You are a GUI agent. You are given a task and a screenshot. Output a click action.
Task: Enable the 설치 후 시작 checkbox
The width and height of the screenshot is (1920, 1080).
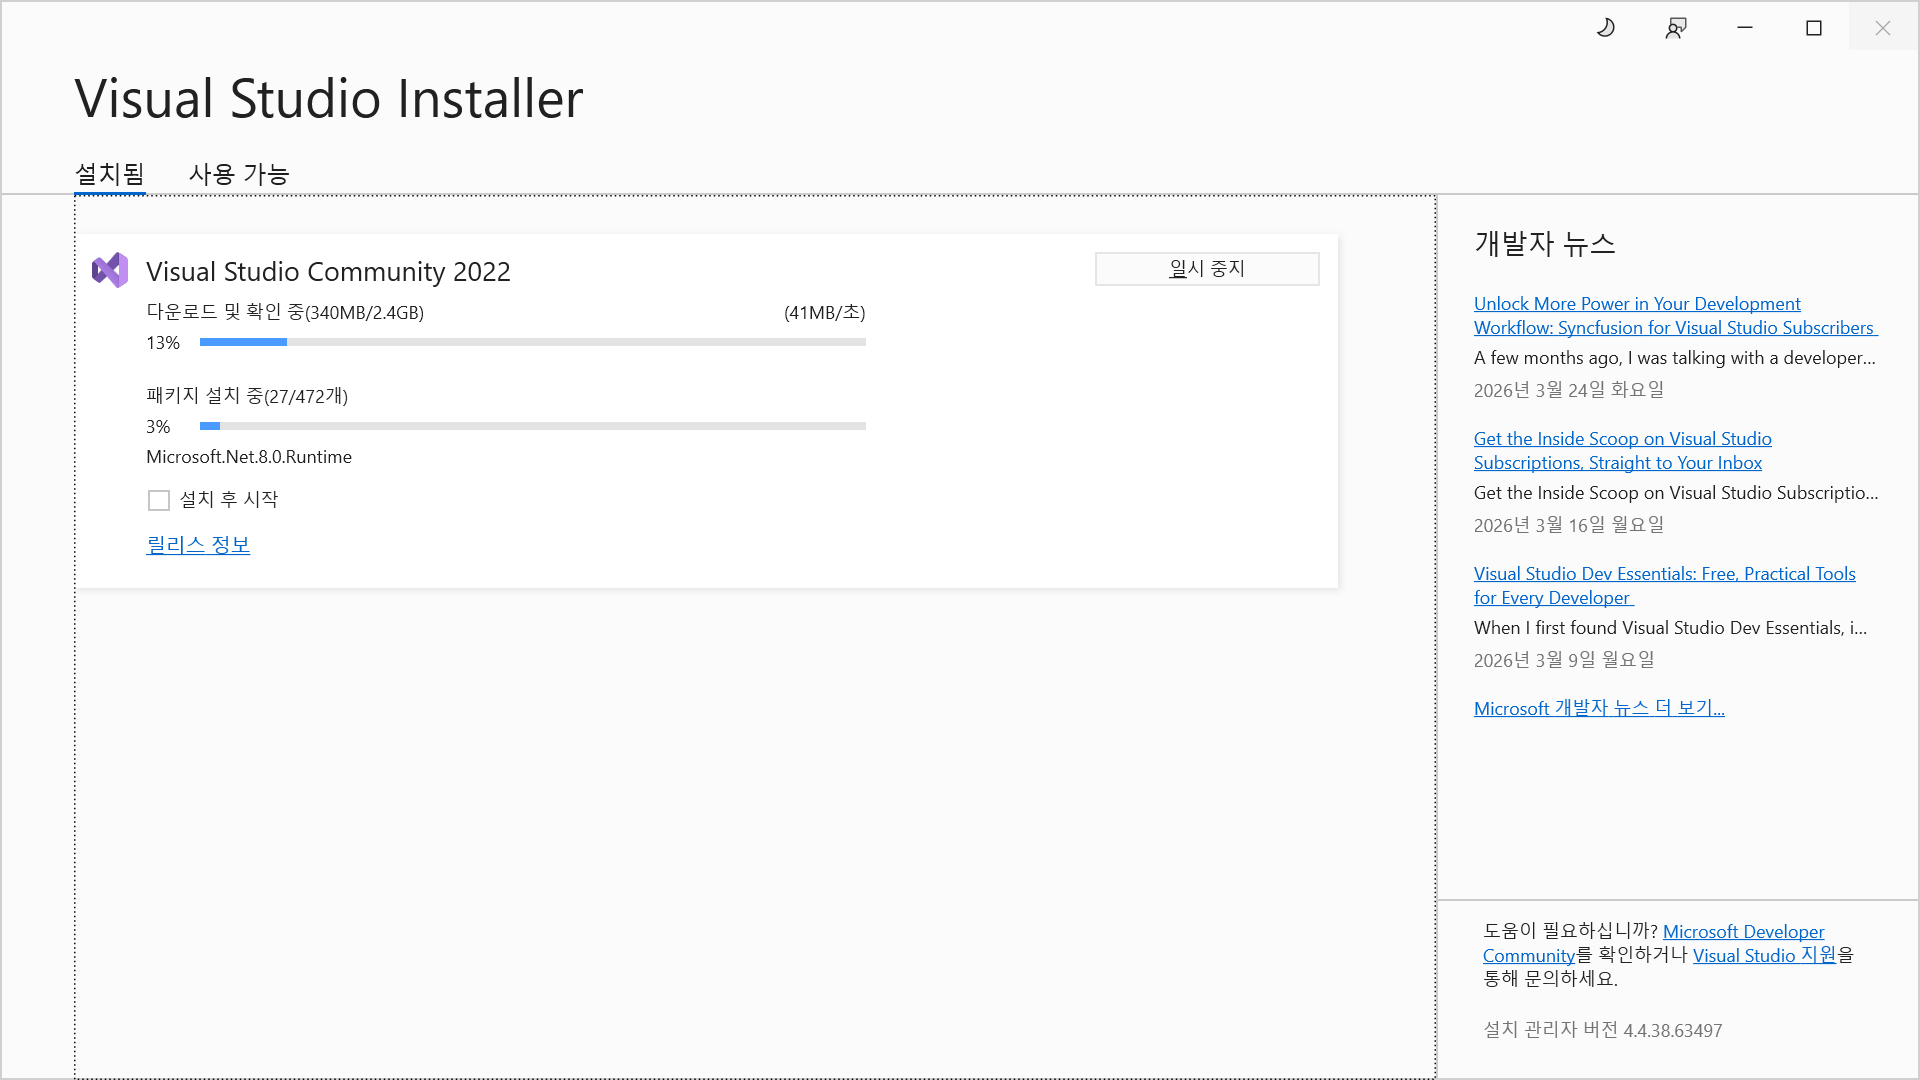tap(159, 500)
